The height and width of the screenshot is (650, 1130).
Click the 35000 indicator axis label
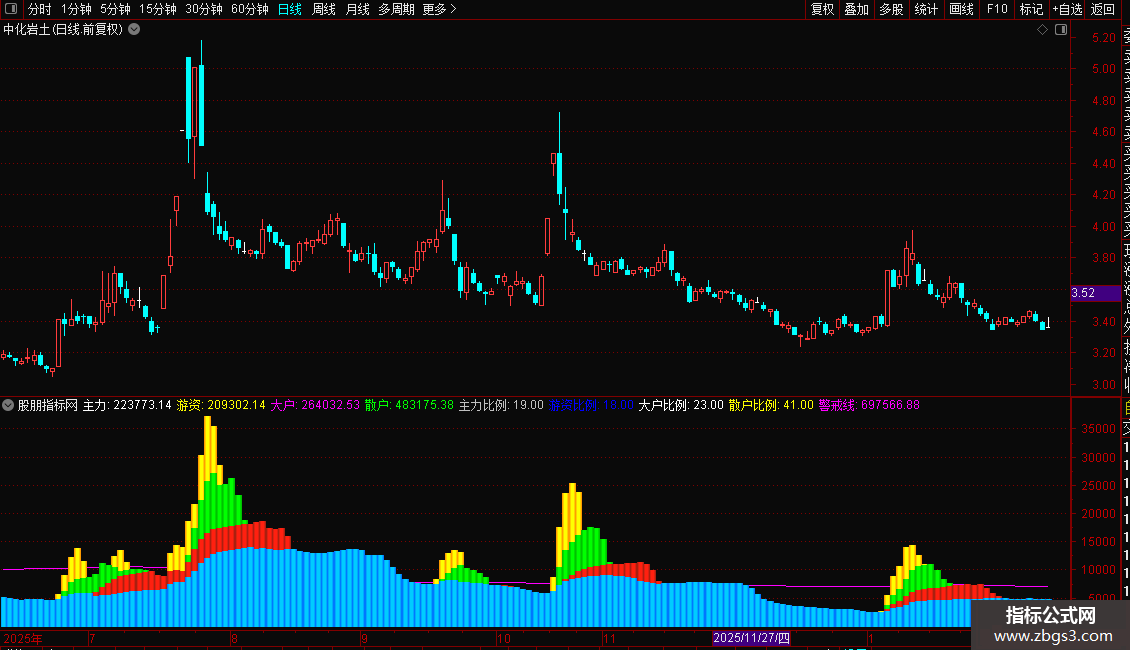coord(1098,429)
